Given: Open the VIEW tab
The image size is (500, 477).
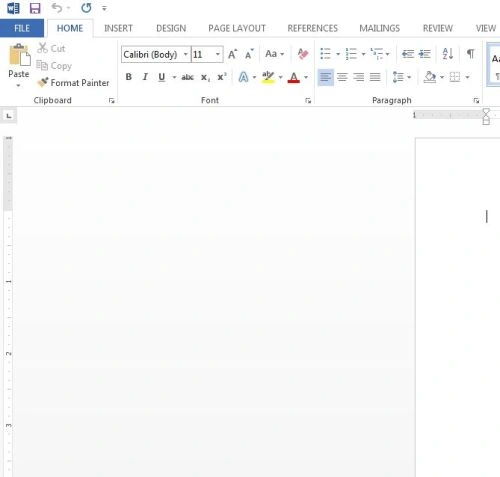Looking at the screenshot, I should pyautogui.click(x=486, y=28).
